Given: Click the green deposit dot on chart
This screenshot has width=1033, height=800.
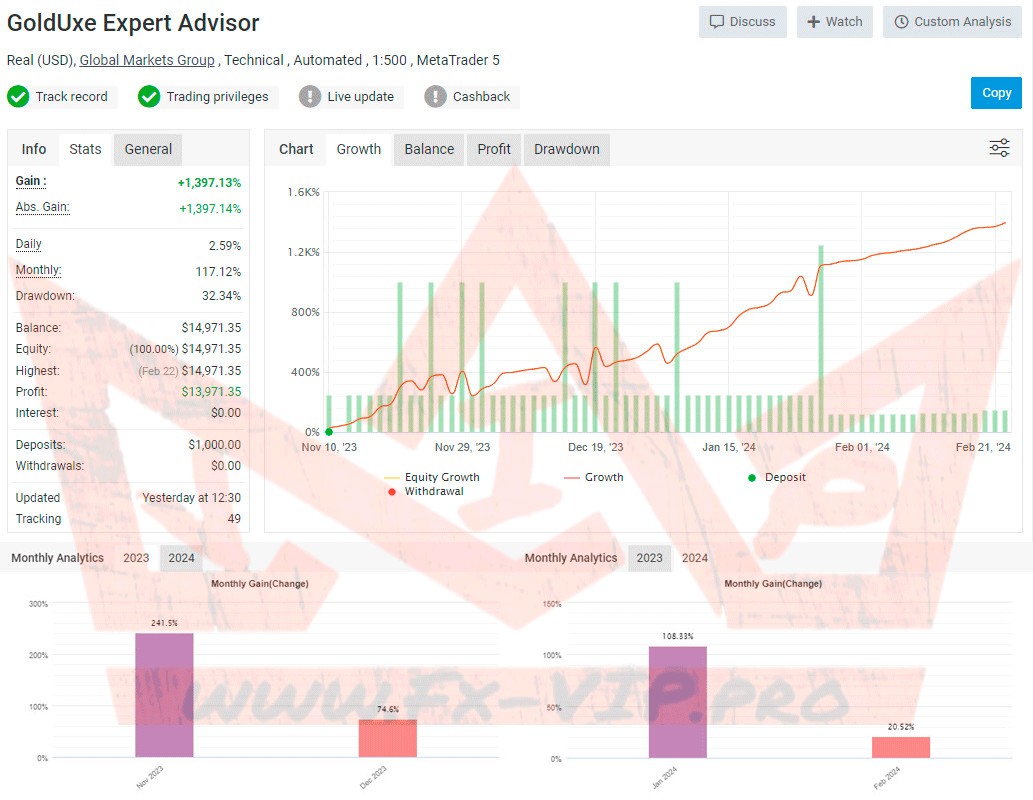Looking at the screenshot, I should click(x=329, y=432).
